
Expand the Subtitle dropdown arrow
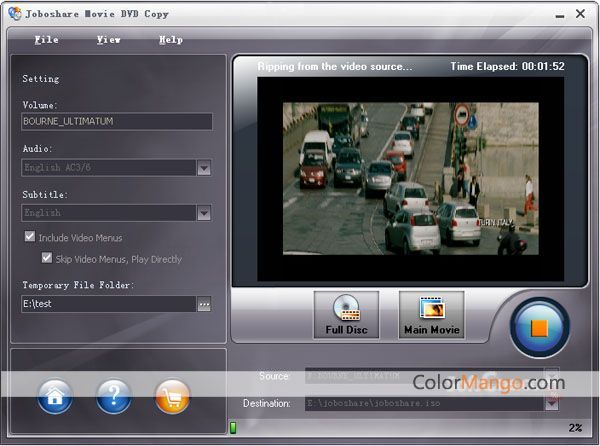(x=204, y=213)
